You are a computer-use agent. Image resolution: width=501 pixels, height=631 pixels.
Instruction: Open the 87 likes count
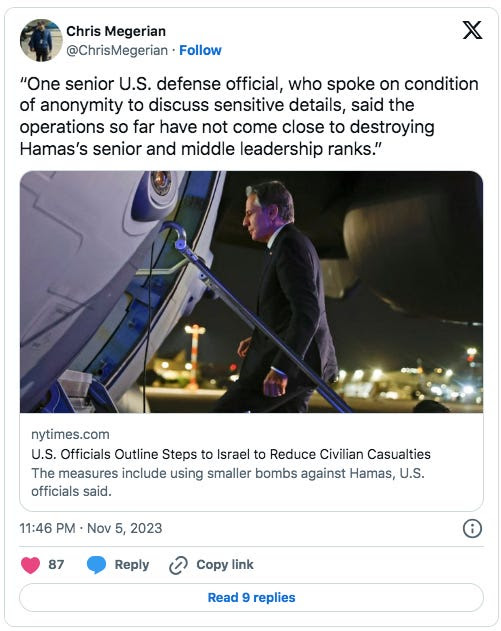coord(56,565)
